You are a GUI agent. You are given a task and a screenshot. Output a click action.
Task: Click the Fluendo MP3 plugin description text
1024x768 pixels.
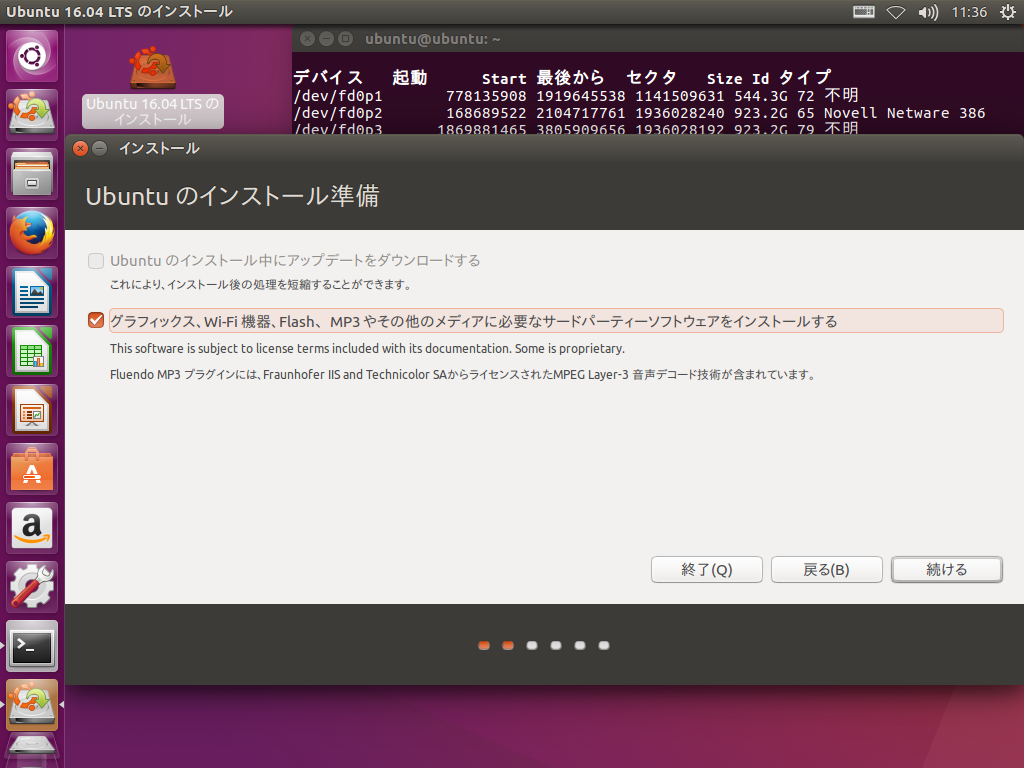pos(462,375)
